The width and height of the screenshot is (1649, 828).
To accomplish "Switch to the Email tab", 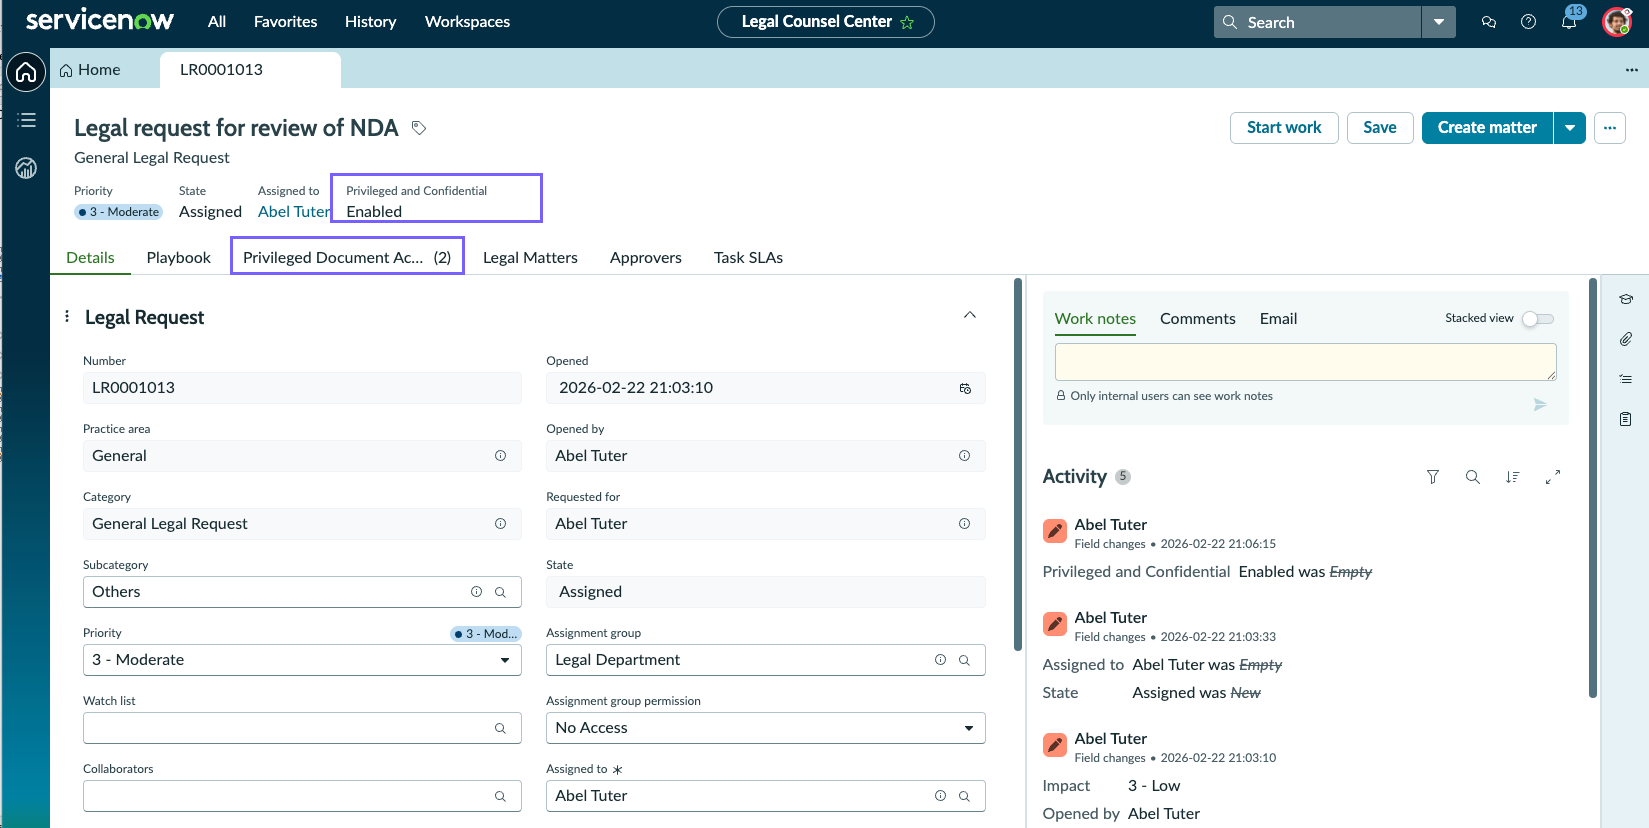I will 1278,319.
